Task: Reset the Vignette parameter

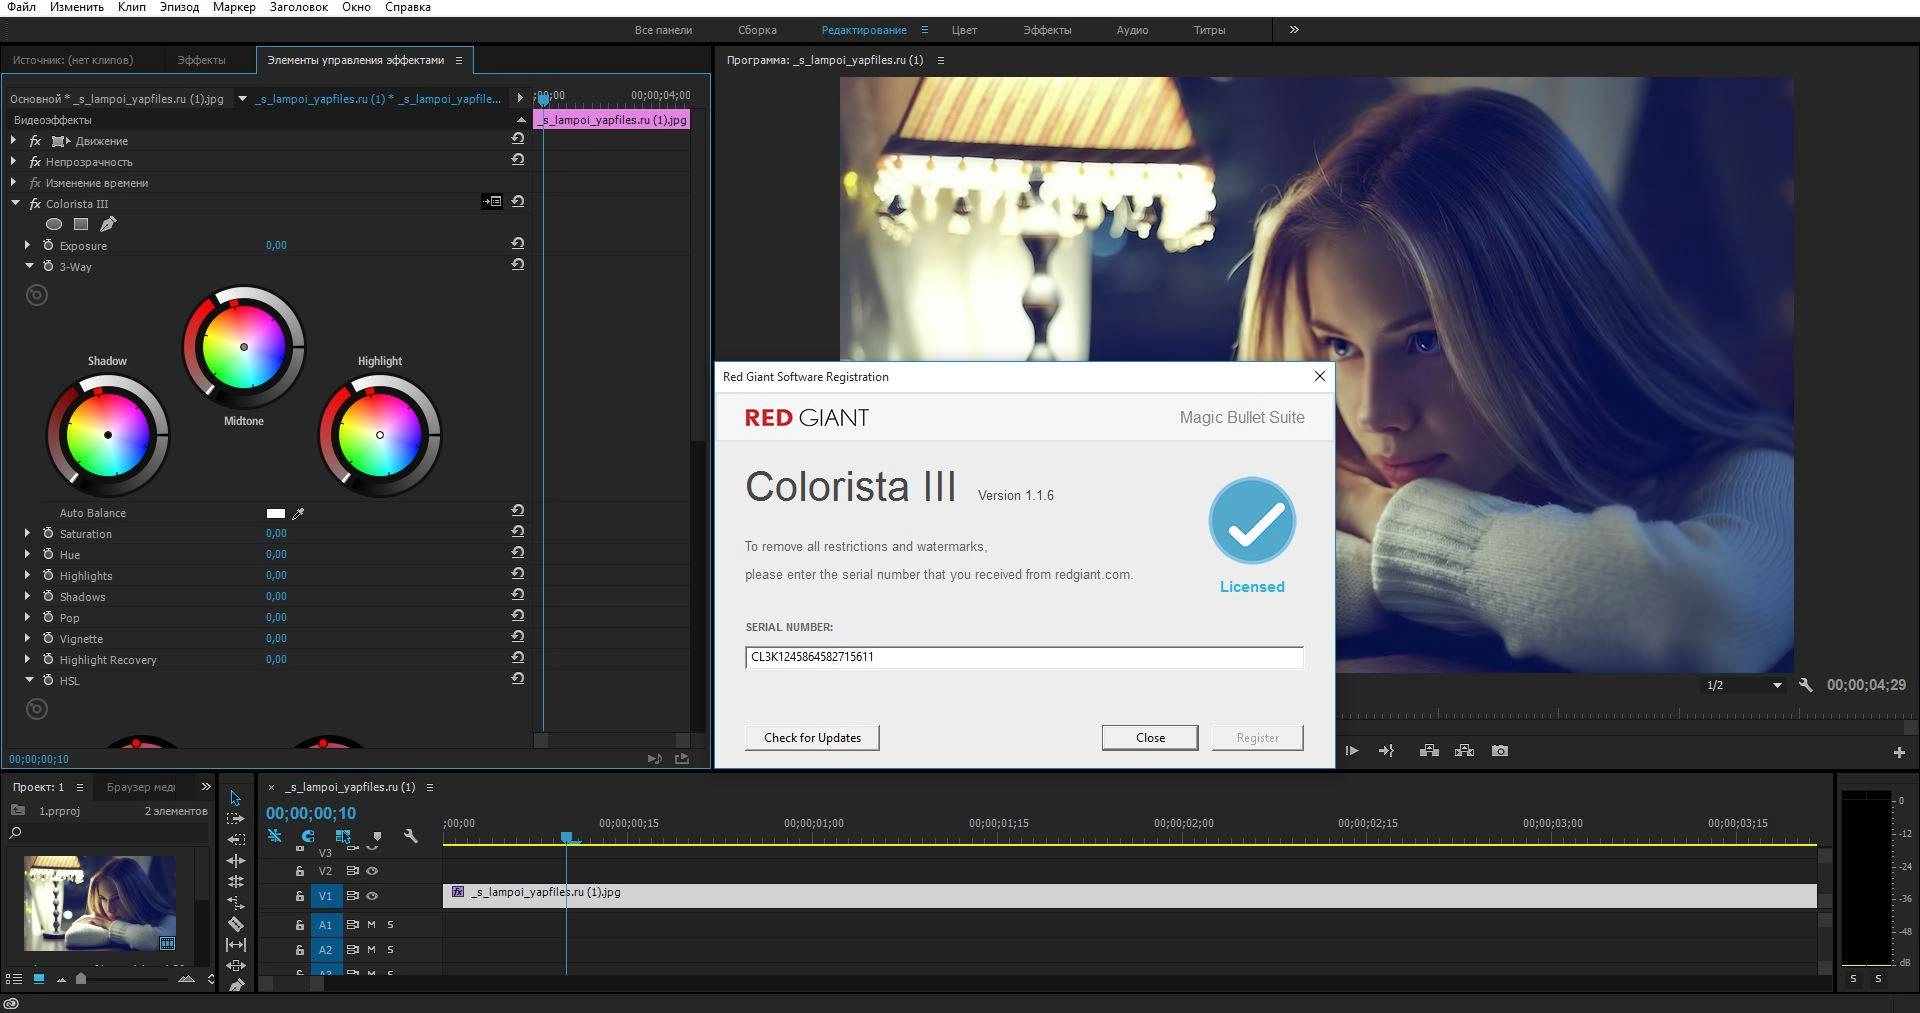Action: click(x=518, y=637)
